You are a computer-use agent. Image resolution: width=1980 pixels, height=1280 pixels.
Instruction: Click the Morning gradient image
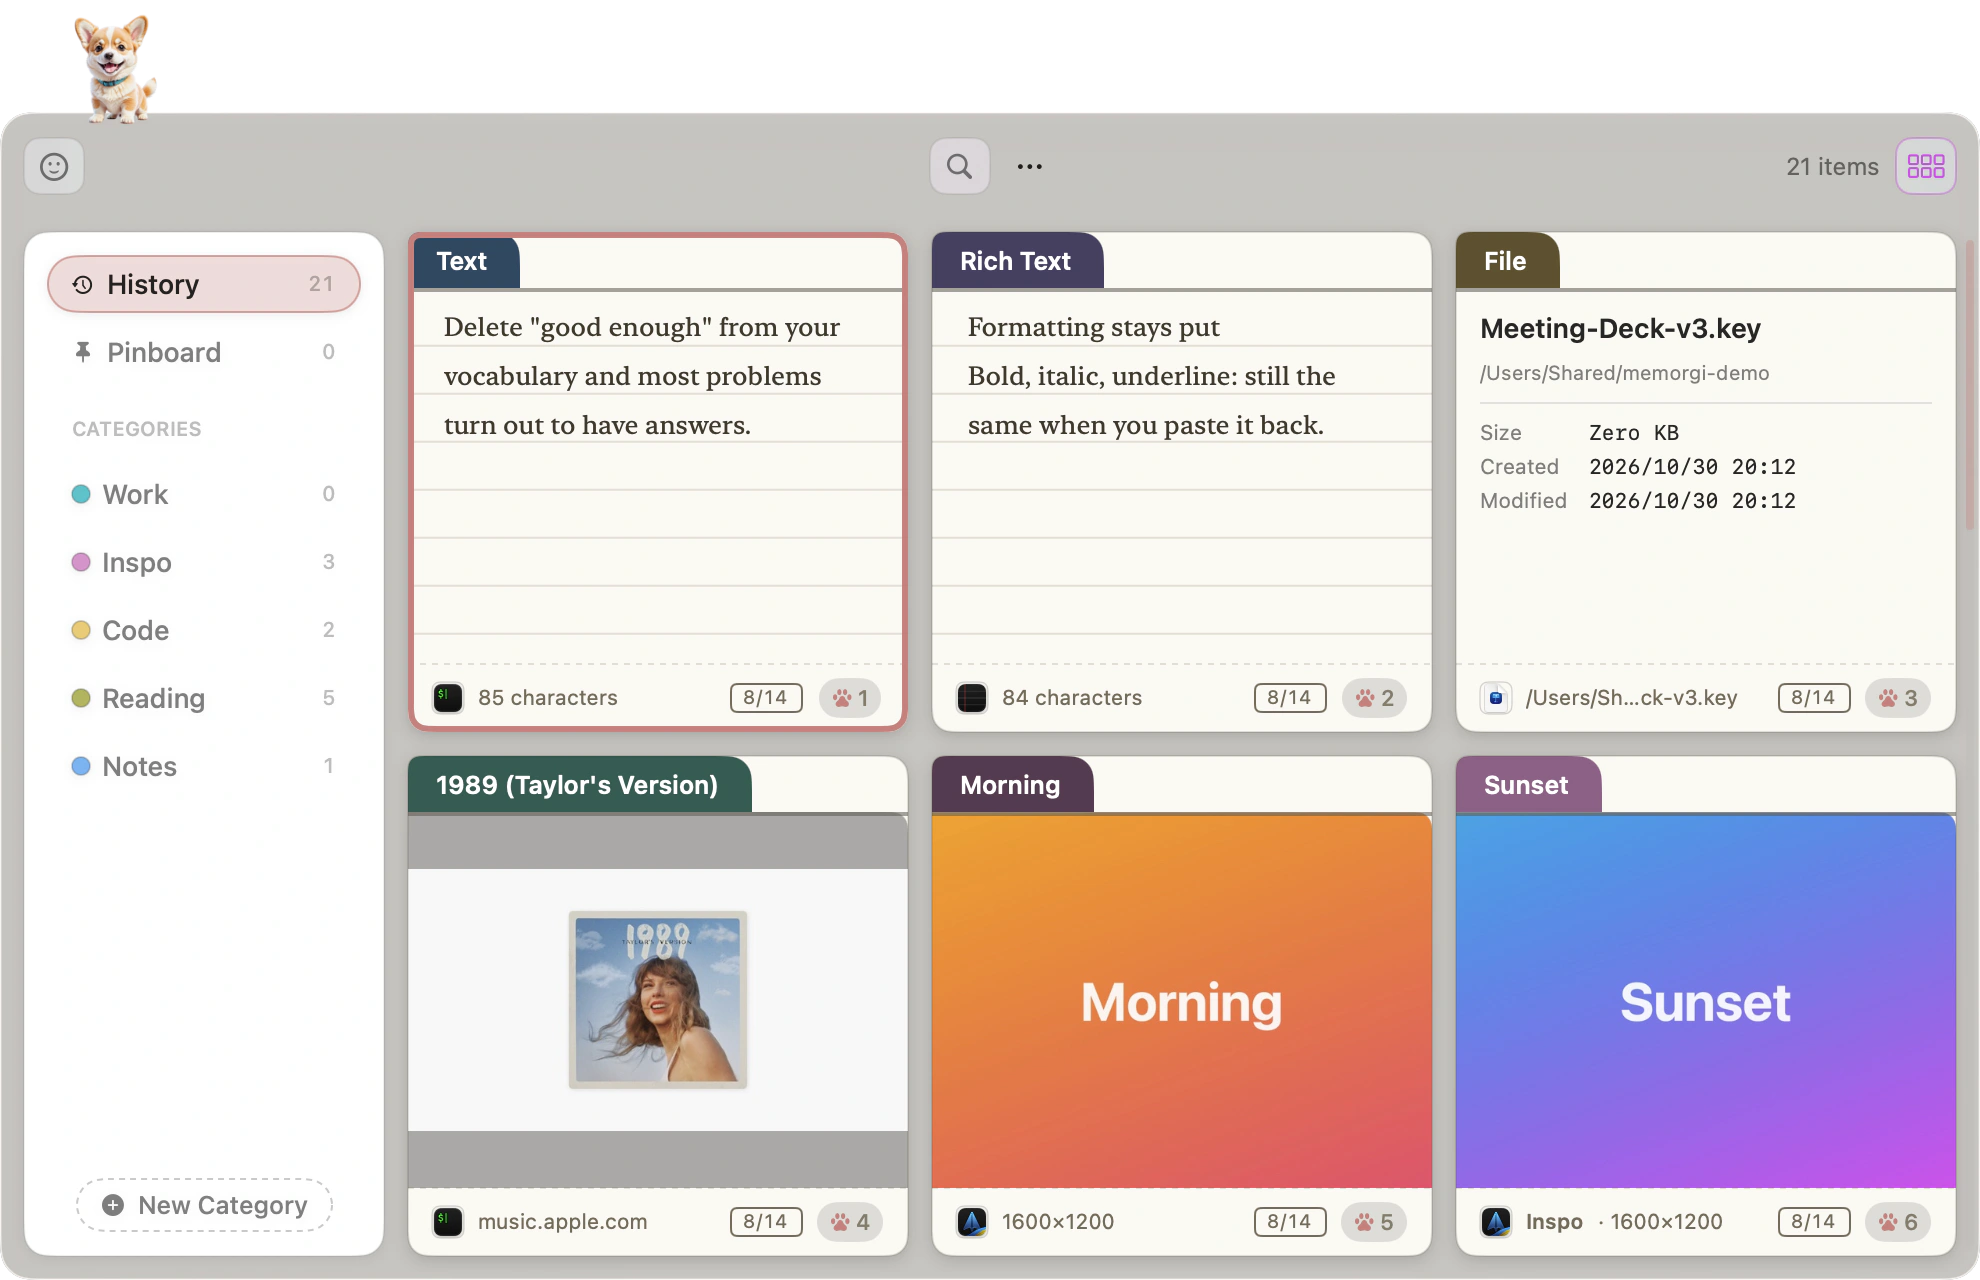click(1182, 1001)
